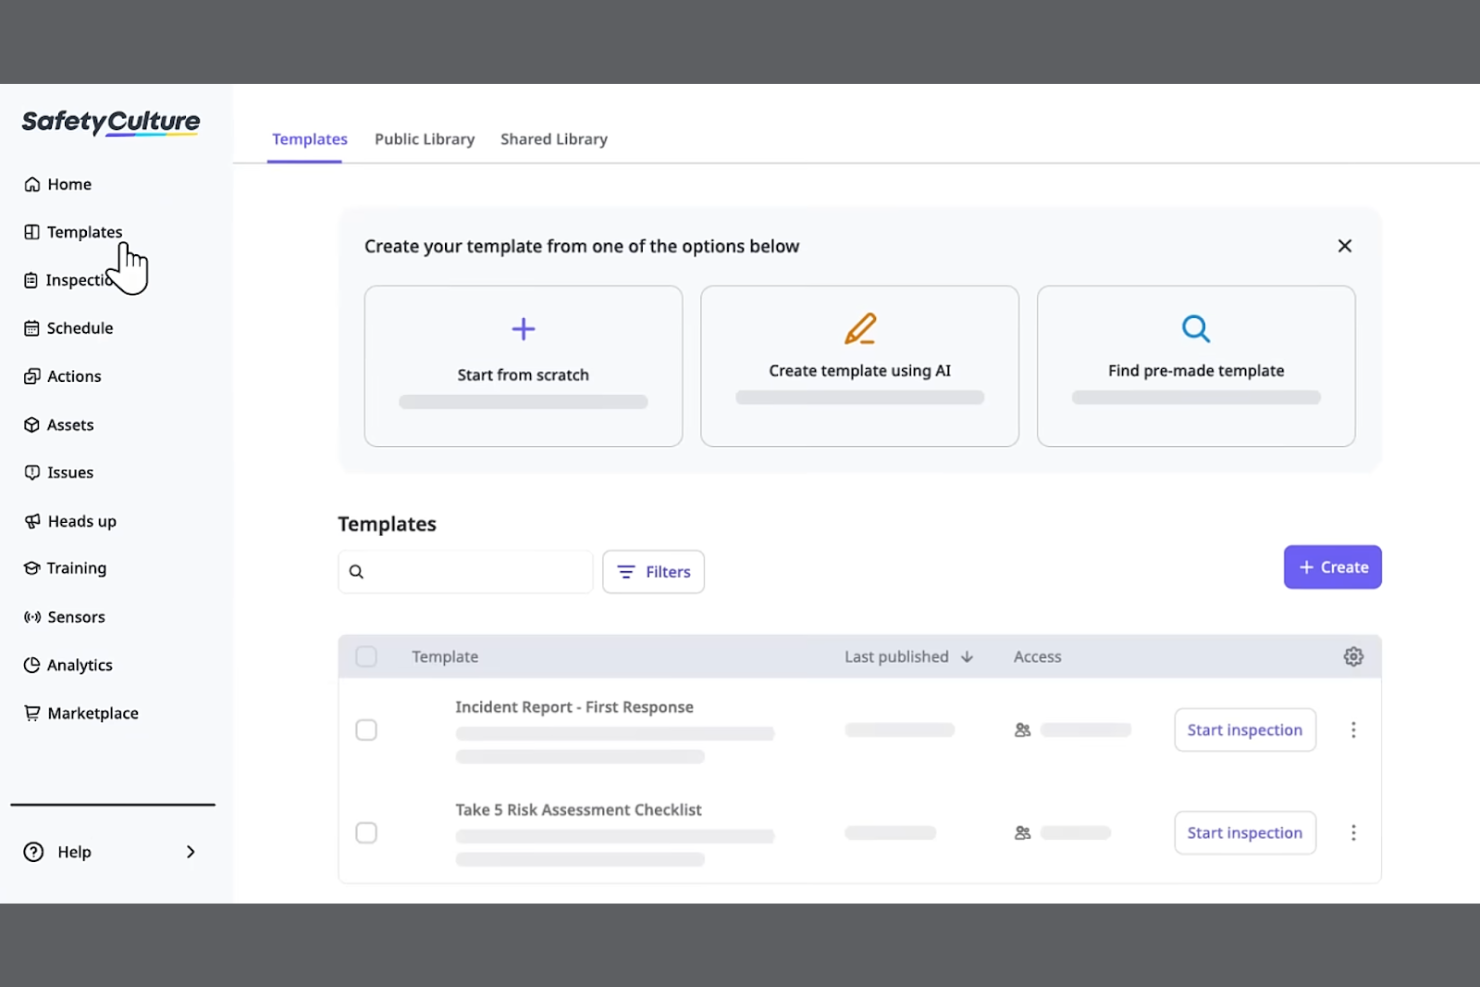The height and width of the screenshot is (987, 1480).
Task: Open the Shared Library tab
Action: click(553, 139)
